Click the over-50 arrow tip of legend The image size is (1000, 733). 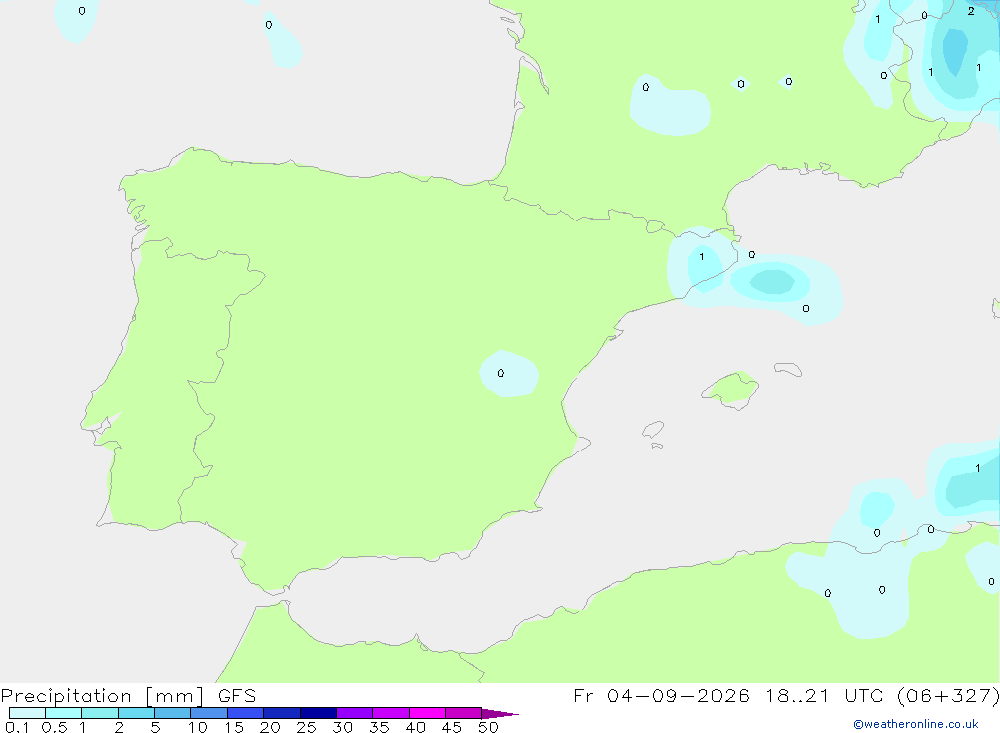point(500,713)
